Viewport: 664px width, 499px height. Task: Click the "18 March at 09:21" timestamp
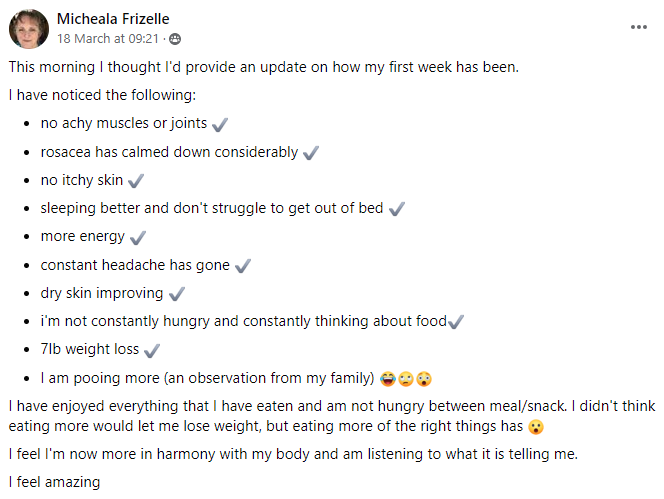pyautogui.click(x=110, y=39)
